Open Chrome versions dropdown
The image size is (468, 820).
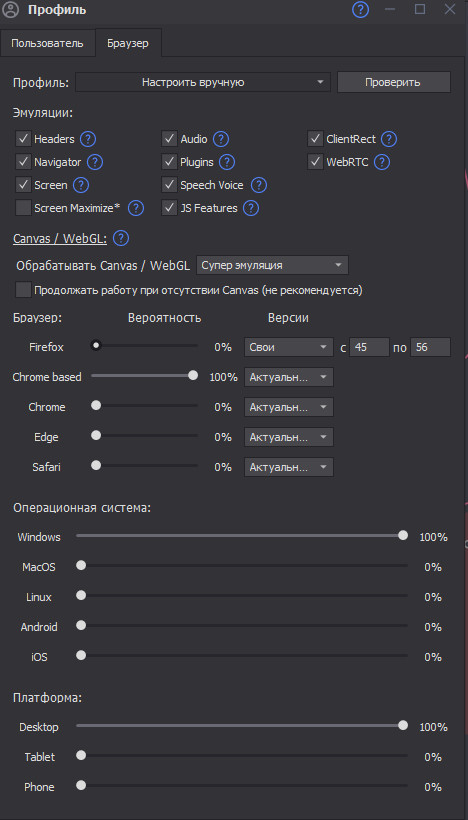pos(289,407)
